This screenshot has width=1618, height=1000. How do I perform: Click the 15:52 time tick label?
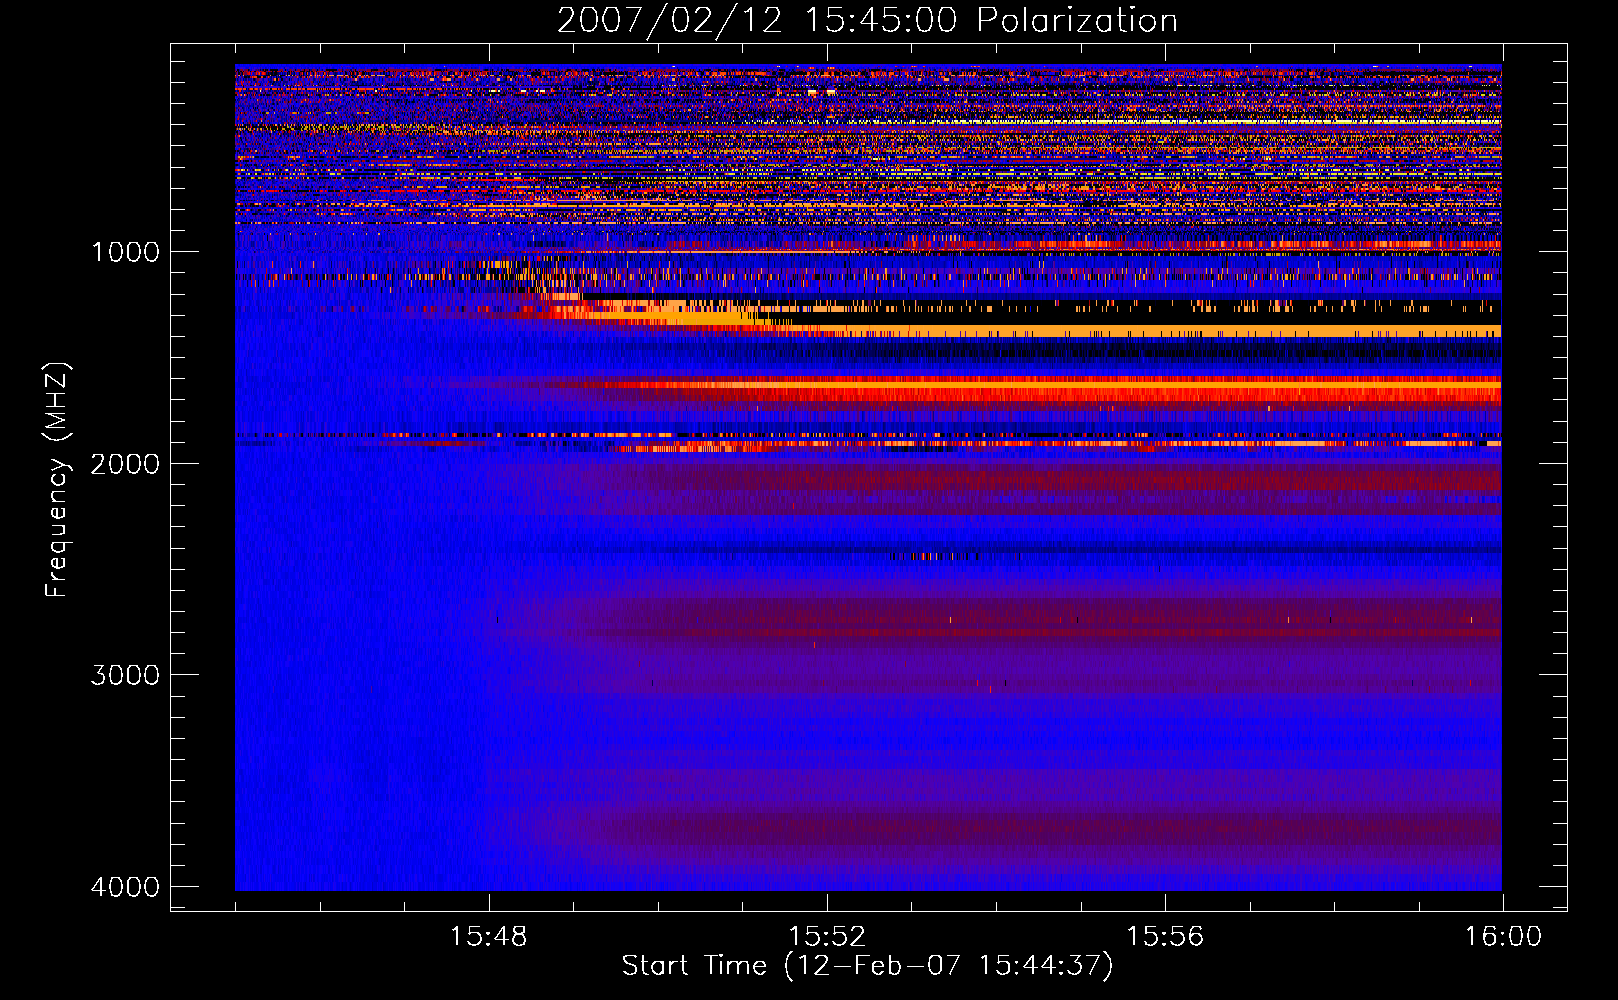827,937
